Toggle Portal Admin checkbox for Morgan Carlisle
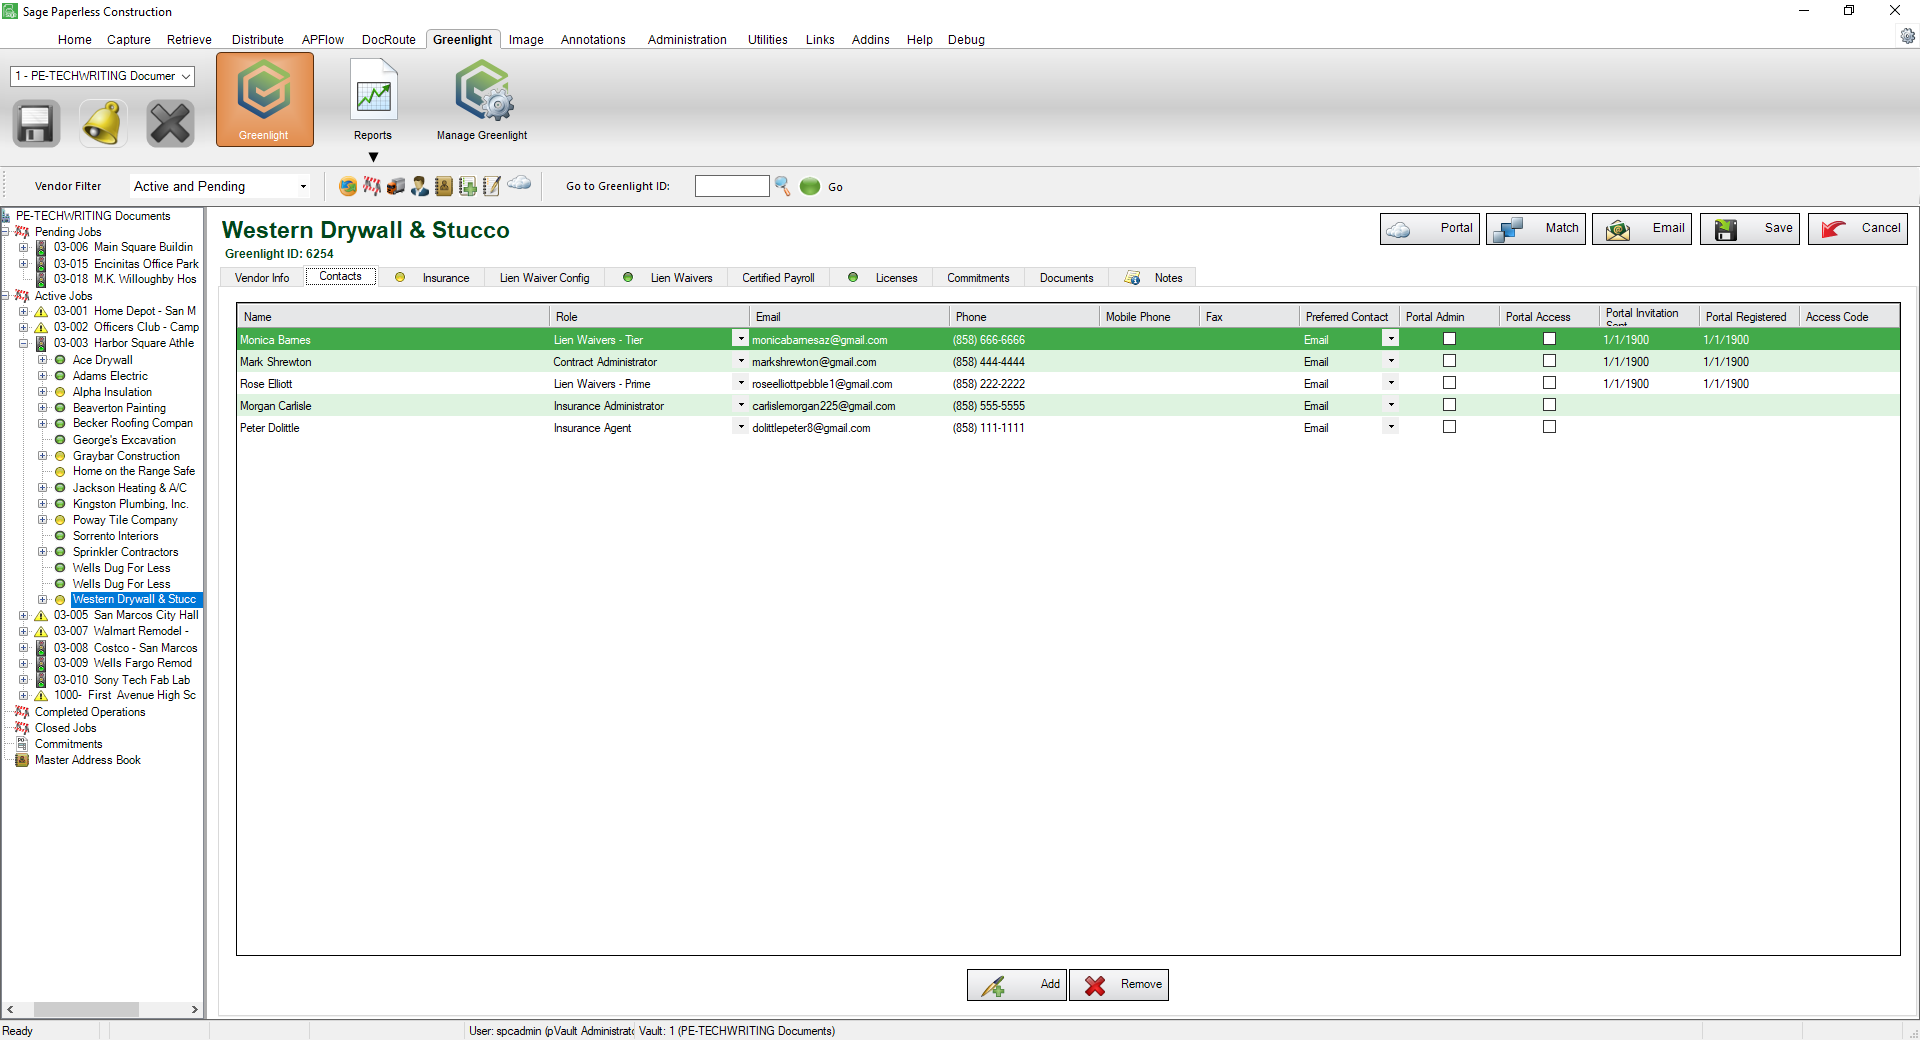The image size is (1920, 1040). tap(1449, 405)
